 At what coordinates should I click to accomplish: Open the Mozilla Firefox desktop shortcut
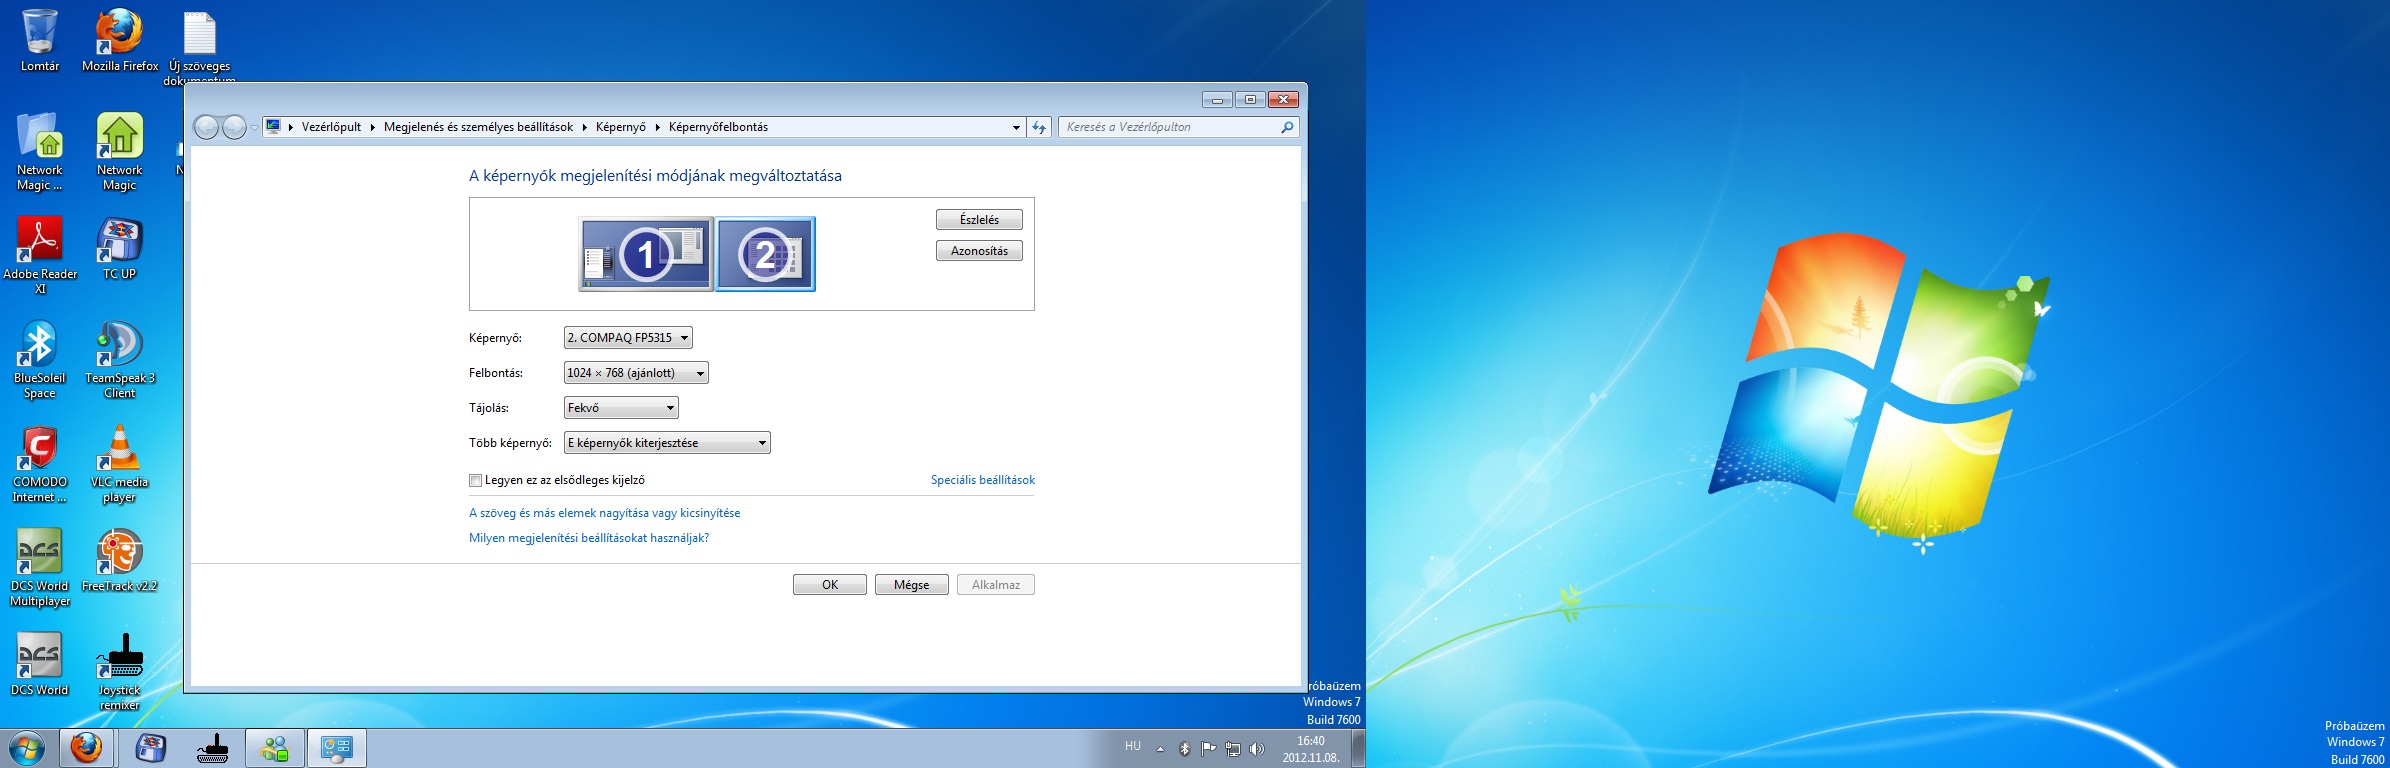point(120,40)
